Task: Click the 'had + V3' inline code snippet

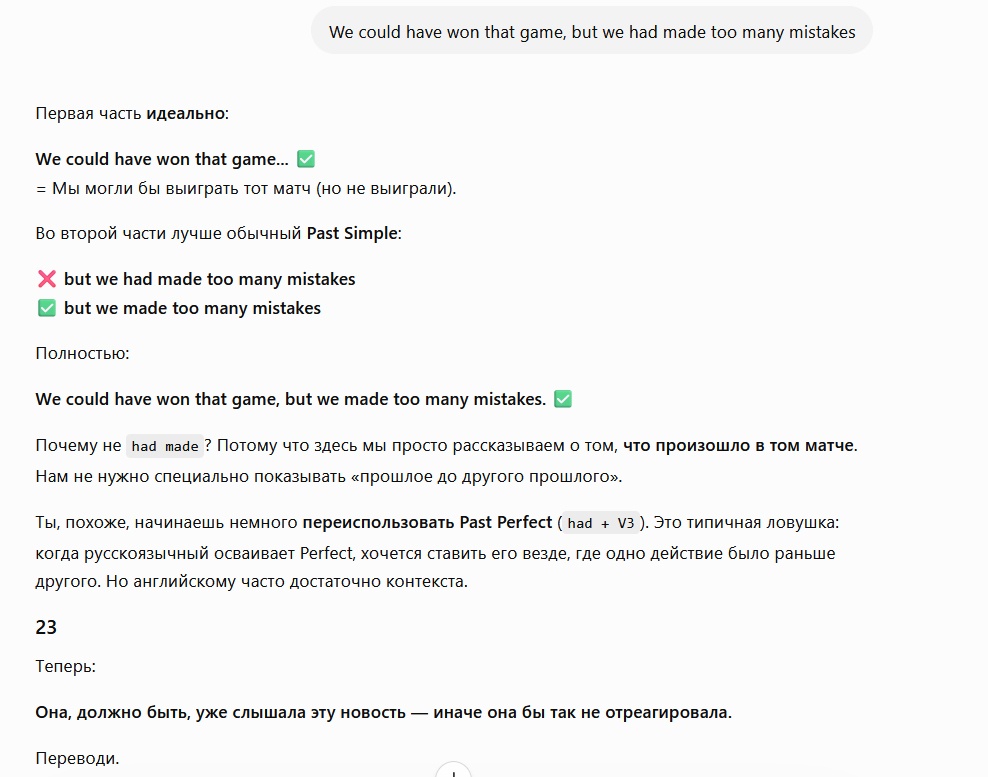Action: [600, 523]
